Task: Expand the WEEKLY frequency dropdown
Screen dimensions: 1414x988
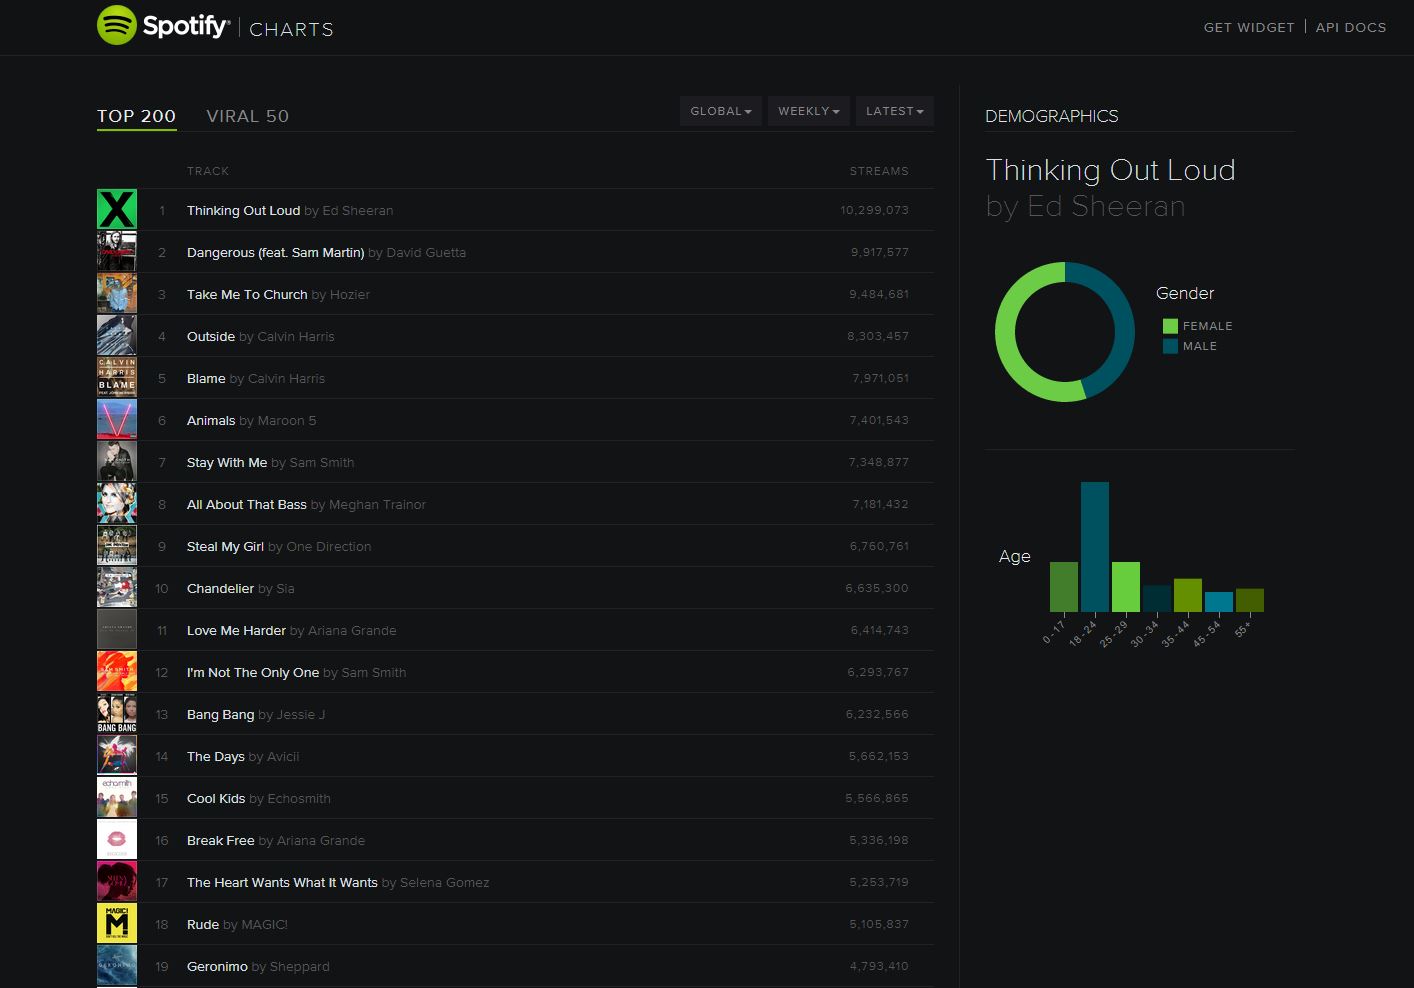Action: coord(809,111)
